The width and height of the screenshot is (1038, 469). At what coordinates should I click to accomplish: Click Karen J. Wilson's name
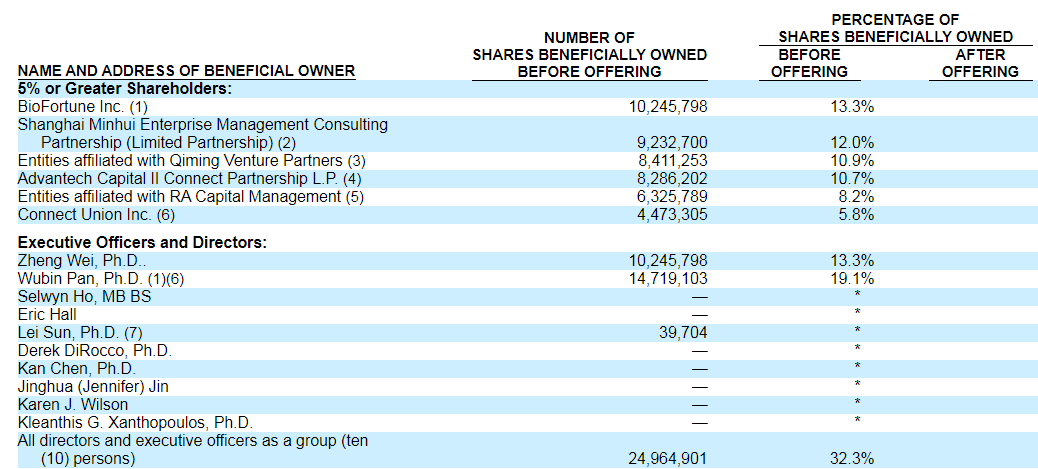[73, 405]
